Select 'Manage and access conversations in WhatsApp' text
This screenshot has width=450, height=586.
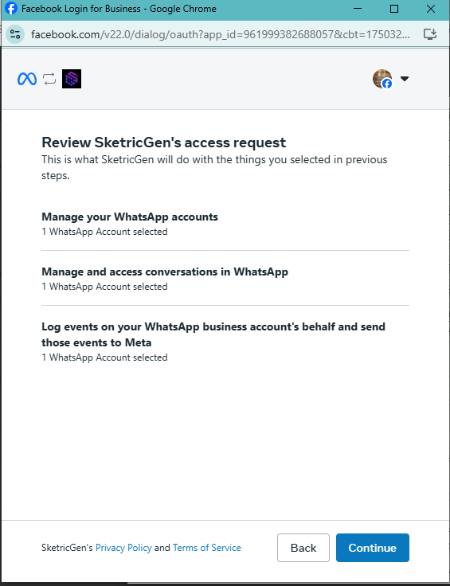pyautogui.click(x=165, y=272)
